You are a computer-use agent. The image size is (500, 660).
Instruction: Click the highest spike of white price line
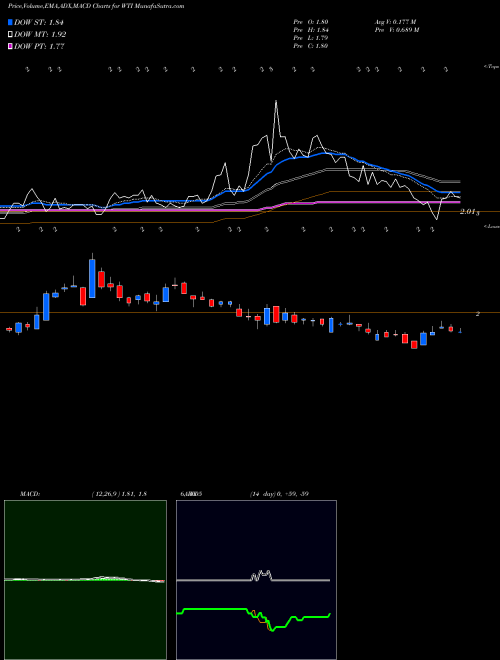276,101
